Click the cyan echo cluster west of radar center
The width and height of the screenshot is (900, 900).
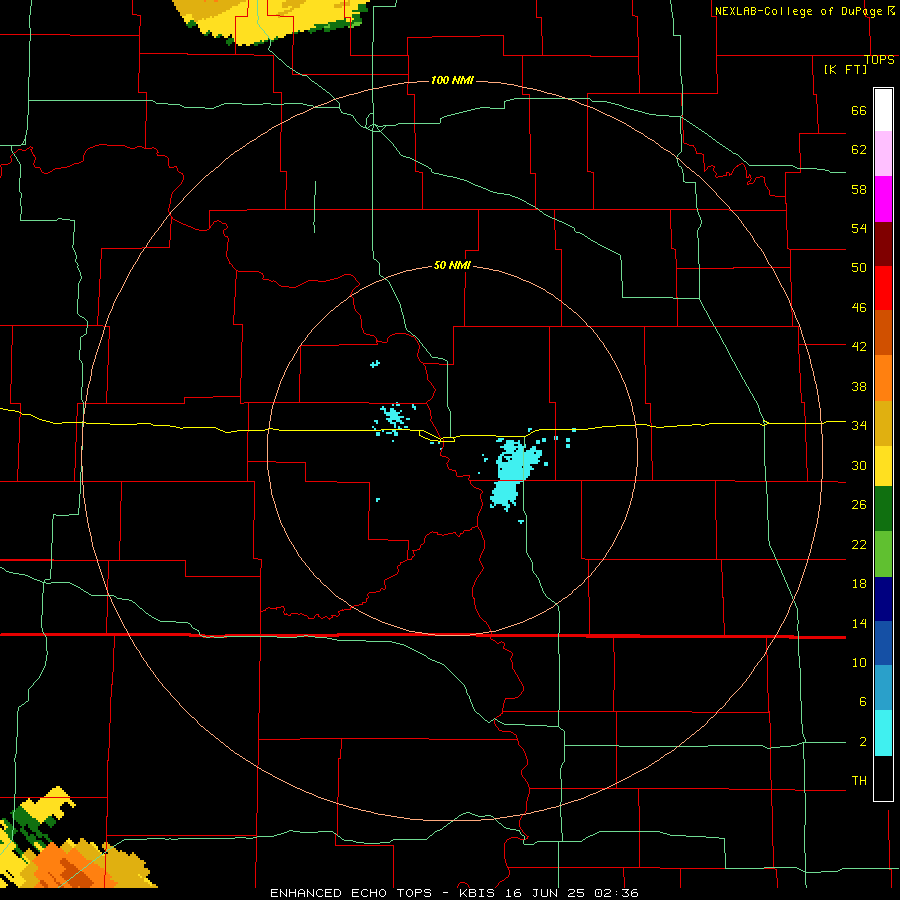pyautogui.click(x=394, y=418)
